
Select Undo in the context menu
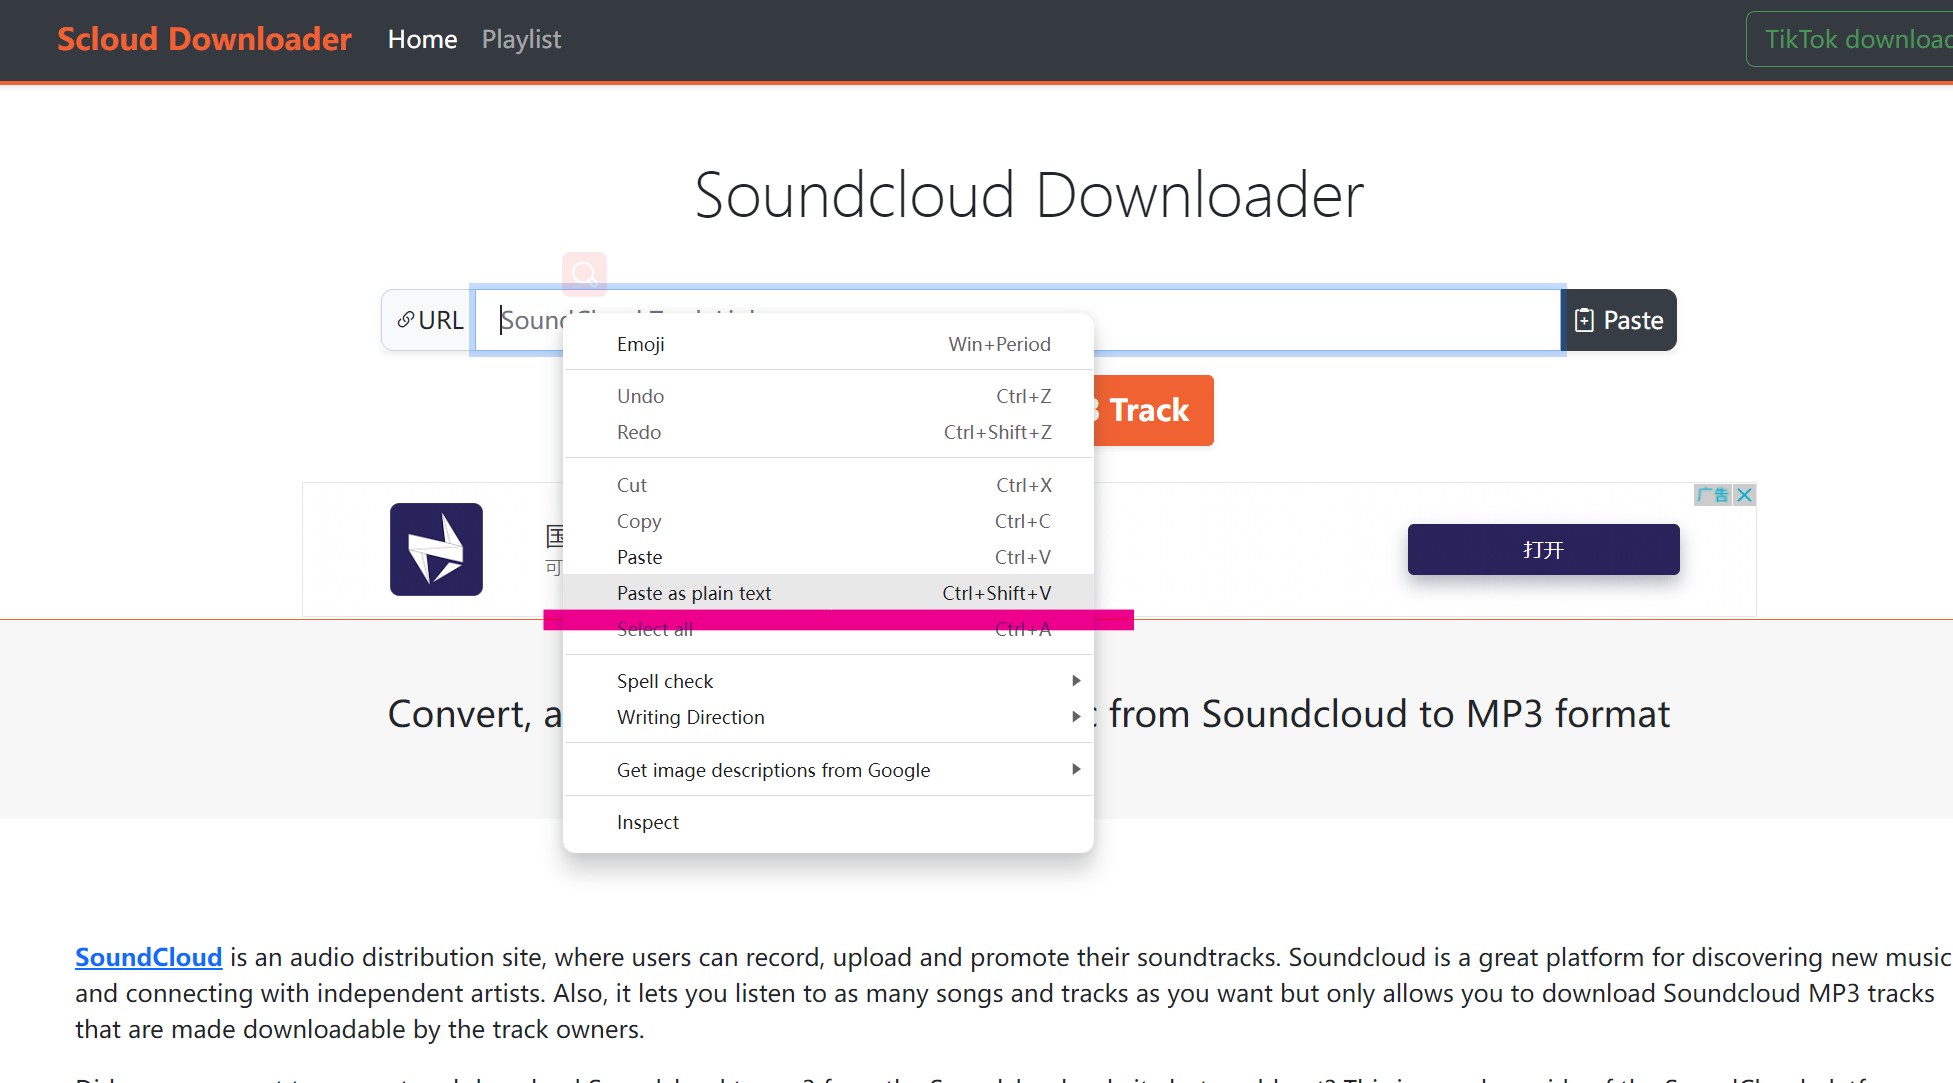click(828, 396)
